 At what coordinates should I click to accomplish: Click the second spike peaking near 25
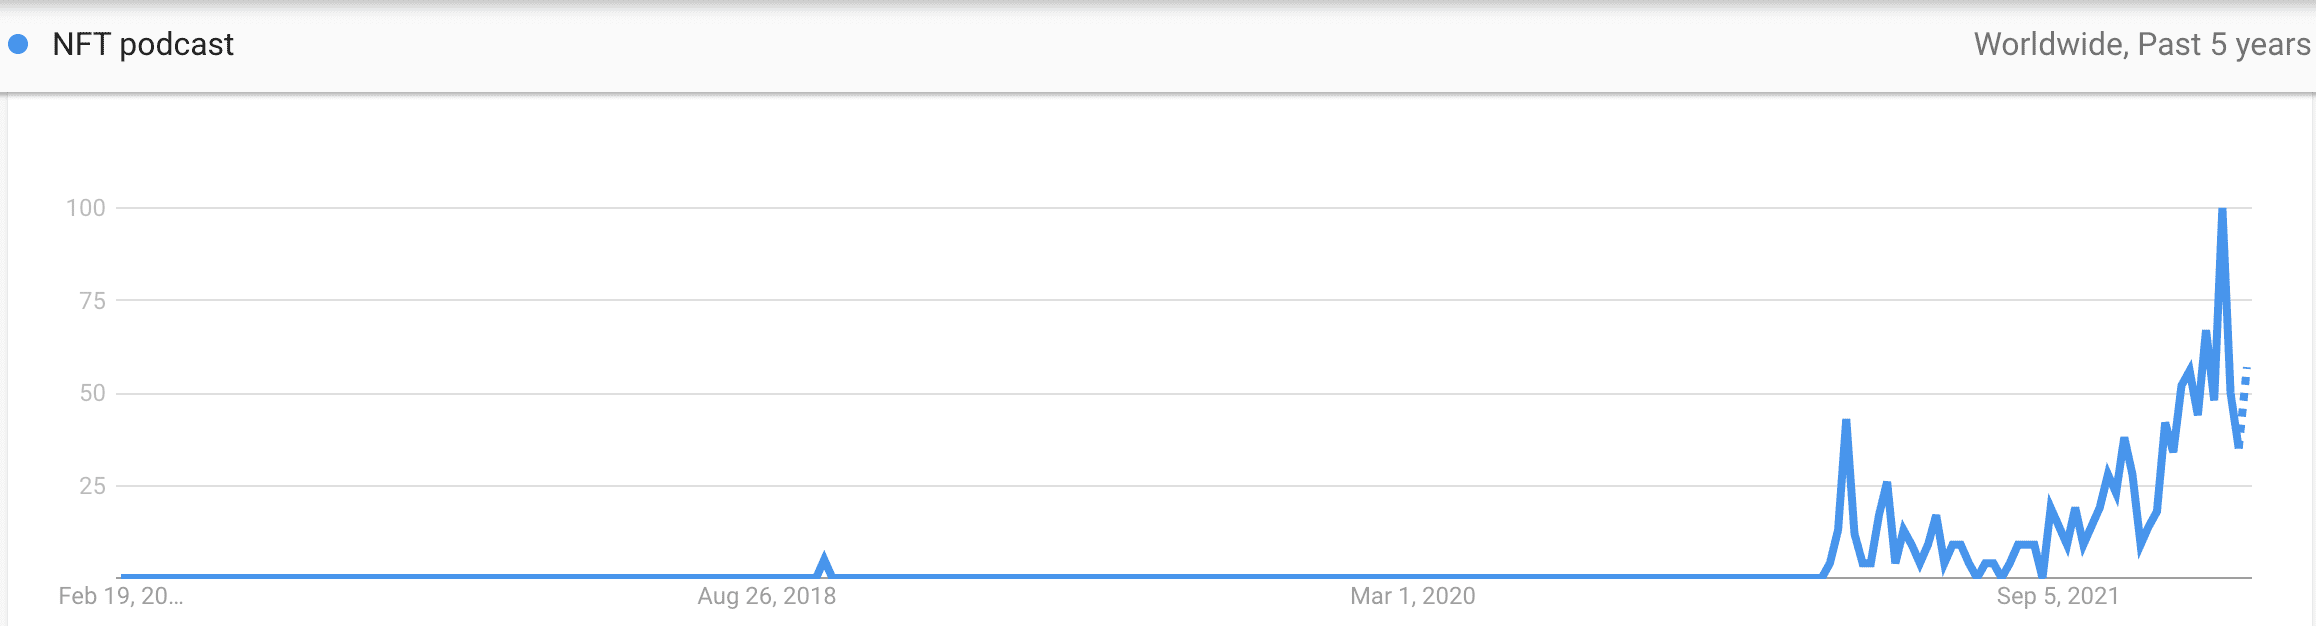pyautogui.click(x=1886, y=485)
